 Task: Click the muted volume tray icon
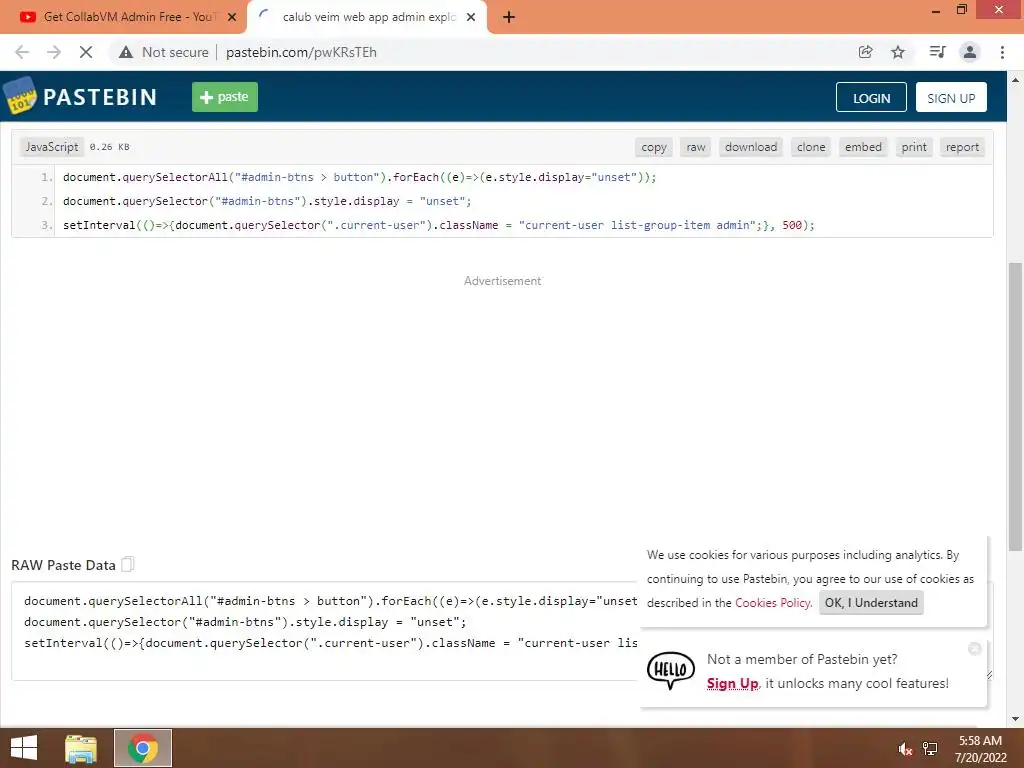pos(904,749)
